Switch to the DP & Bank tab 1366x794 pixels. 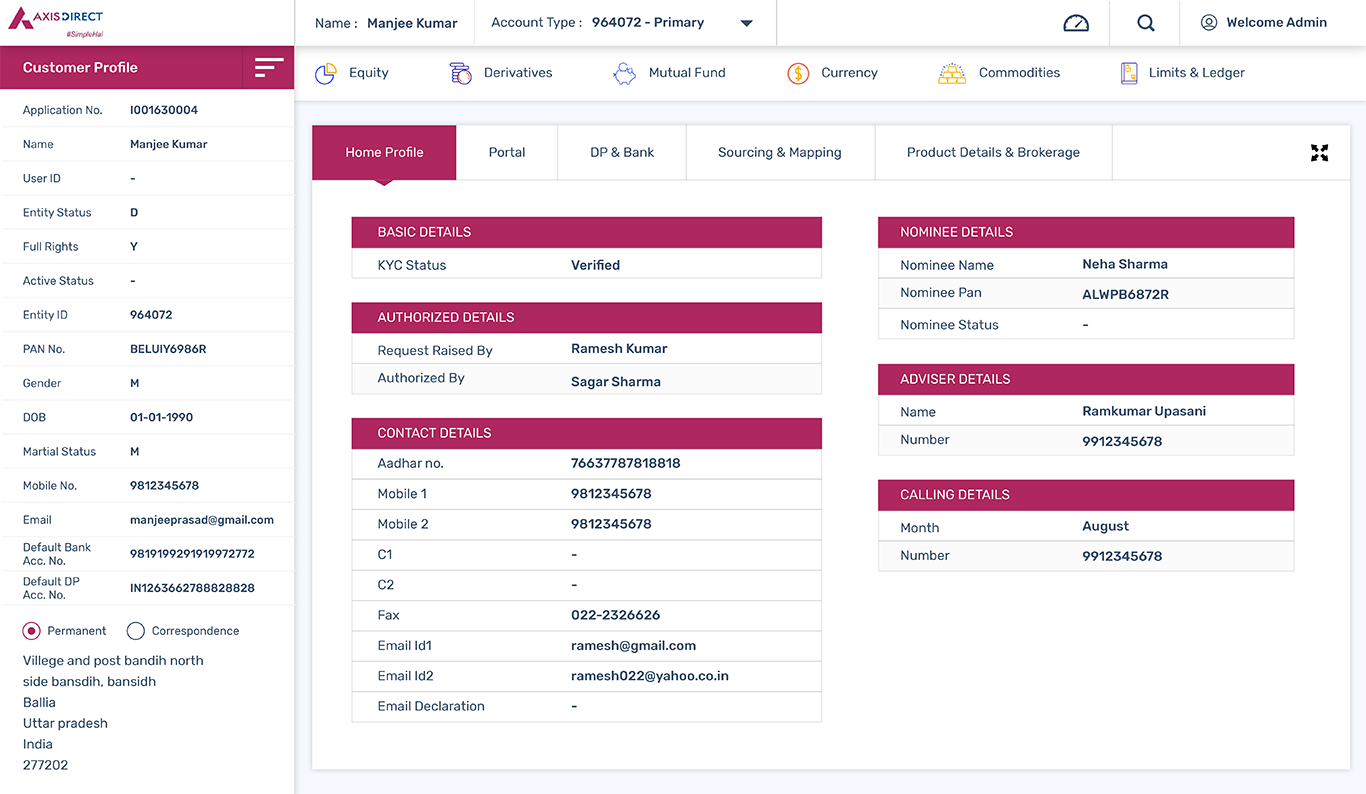(622, 153)
